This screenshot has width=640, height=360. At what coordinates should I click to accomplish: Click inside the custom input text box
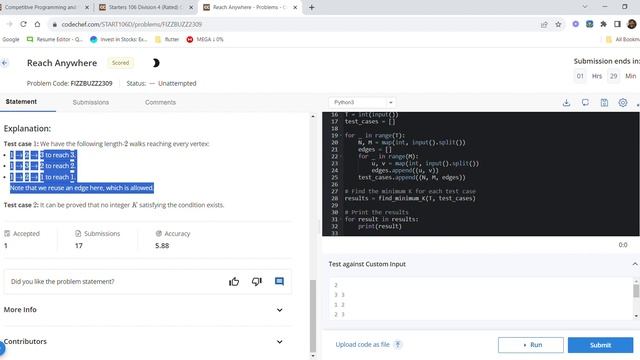(480, 299)
